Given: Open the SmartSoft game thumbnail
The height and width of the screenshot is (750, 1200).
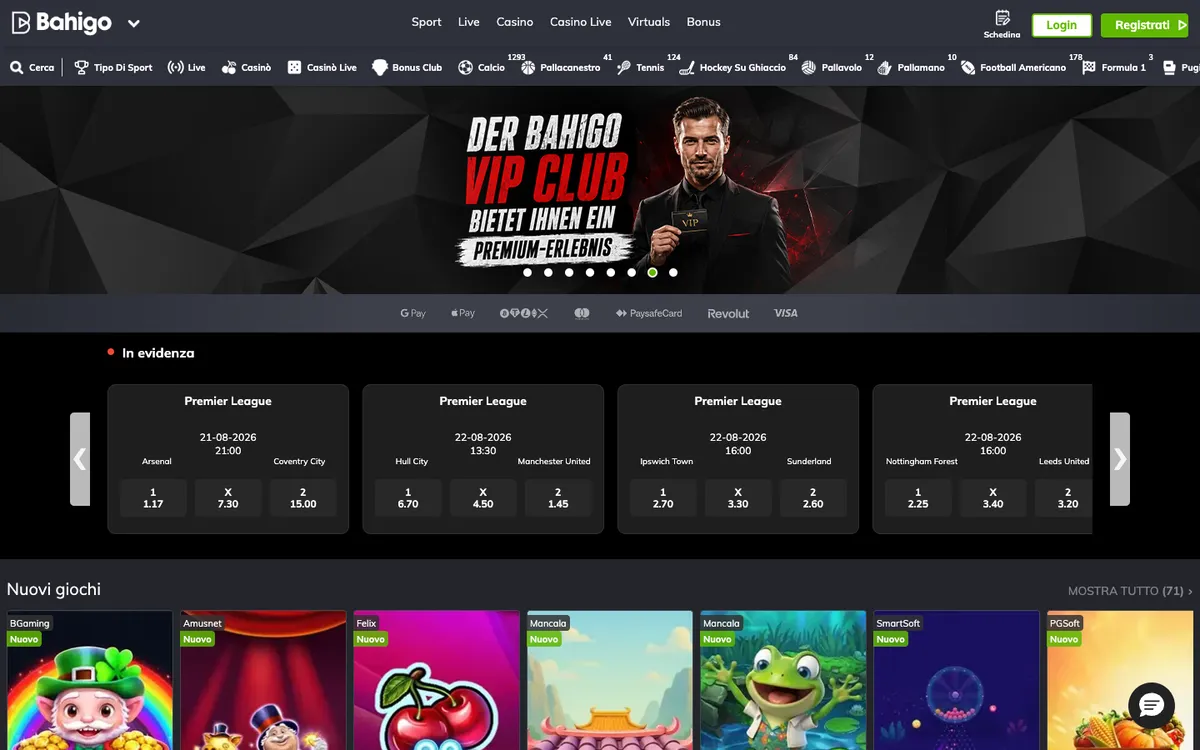Looking at the screenshot, I should [x=957, y=680].
